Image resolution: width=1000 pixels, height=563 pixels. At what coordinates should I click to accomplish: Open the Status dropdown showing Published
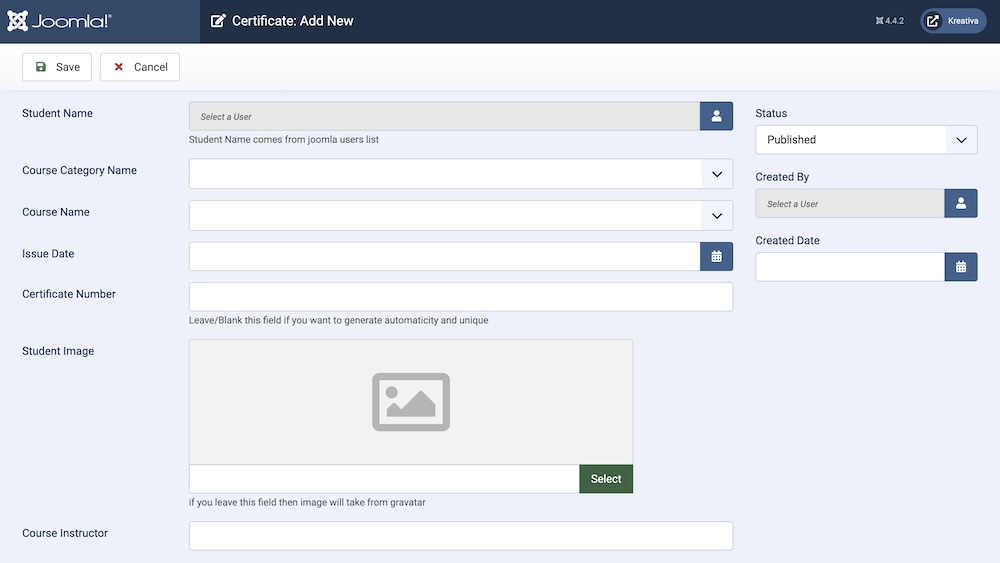(865, 140)
